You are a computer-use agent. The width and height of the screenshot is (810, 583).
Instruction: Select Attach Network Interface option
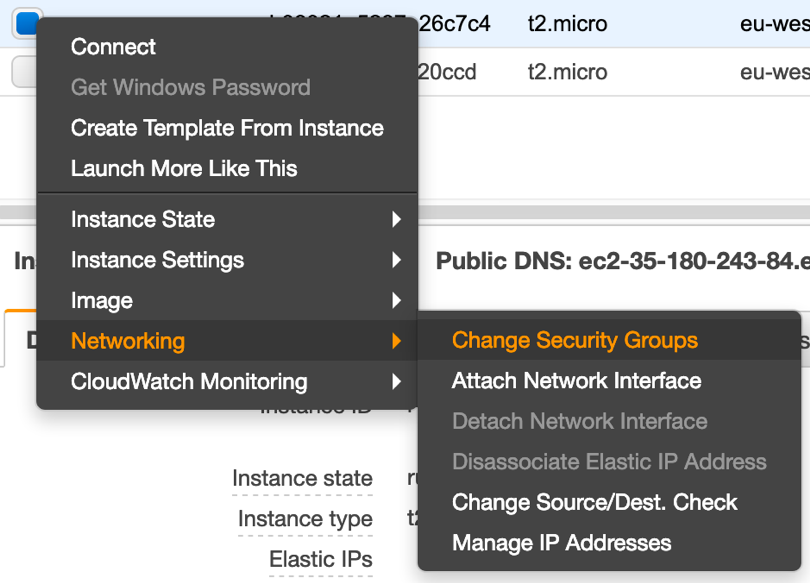click(x=576, y=381)
